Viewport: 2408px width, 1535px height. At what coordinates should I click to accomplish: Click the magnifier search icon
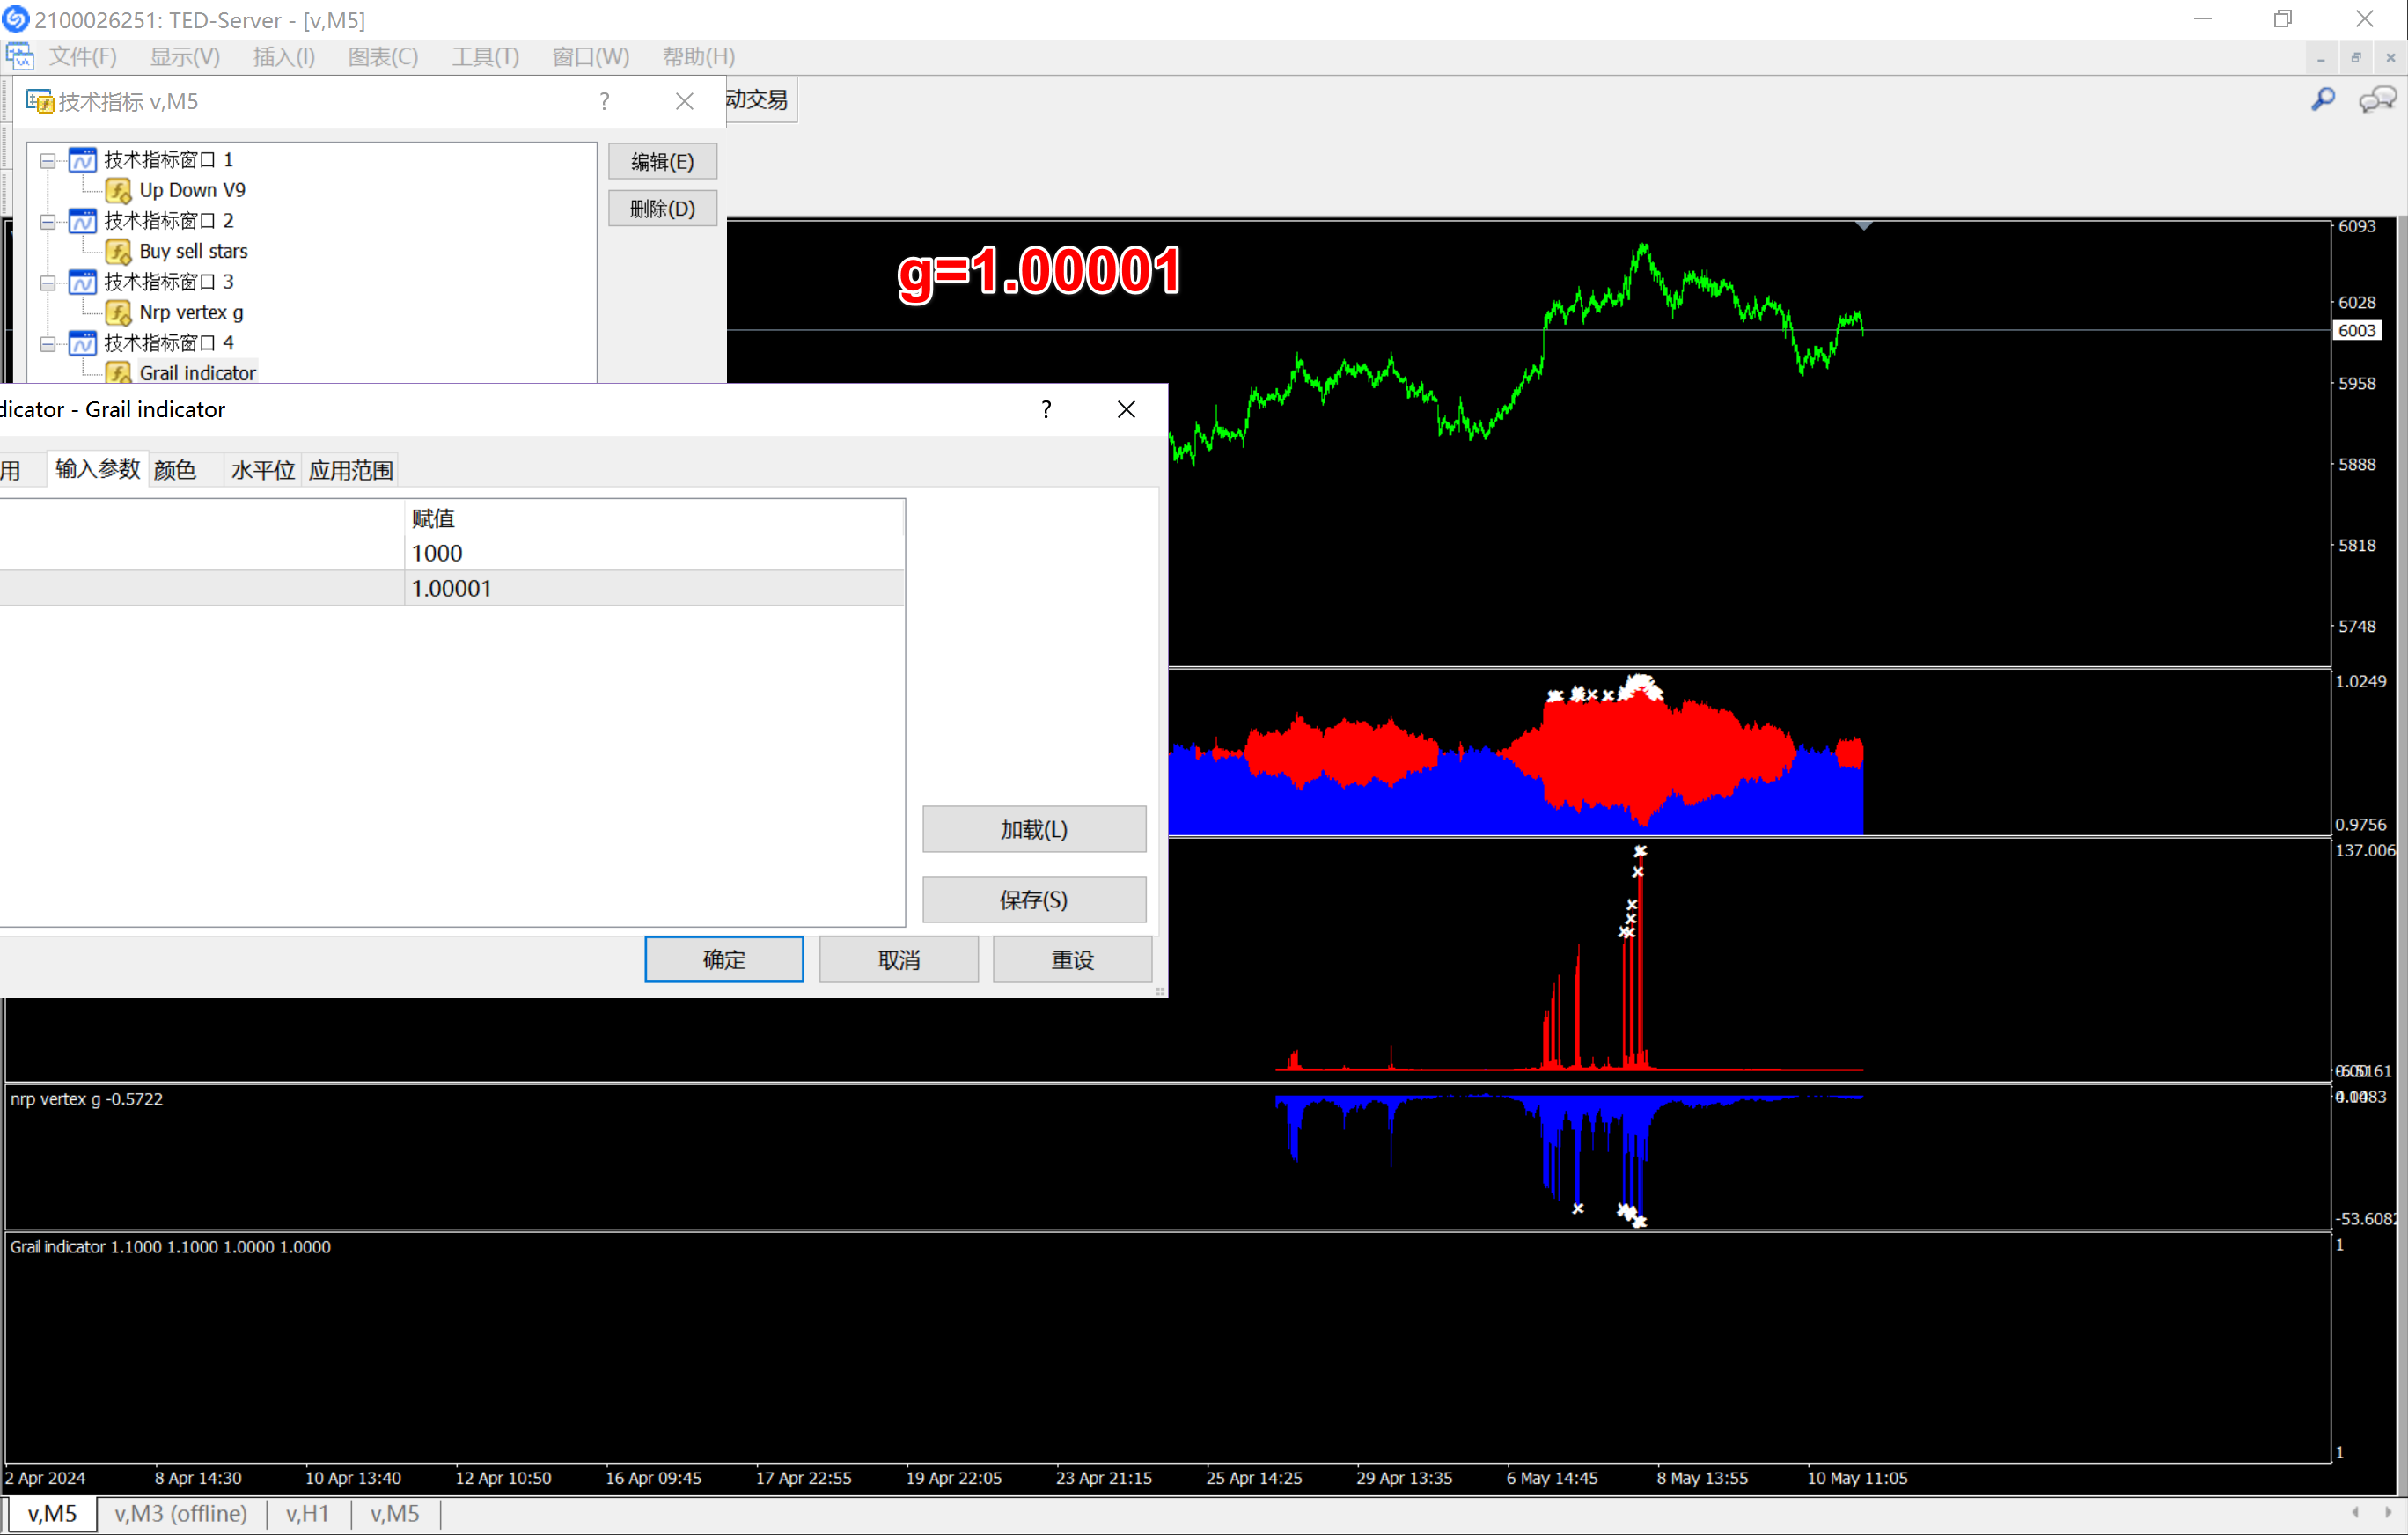tap(2323, 100)
